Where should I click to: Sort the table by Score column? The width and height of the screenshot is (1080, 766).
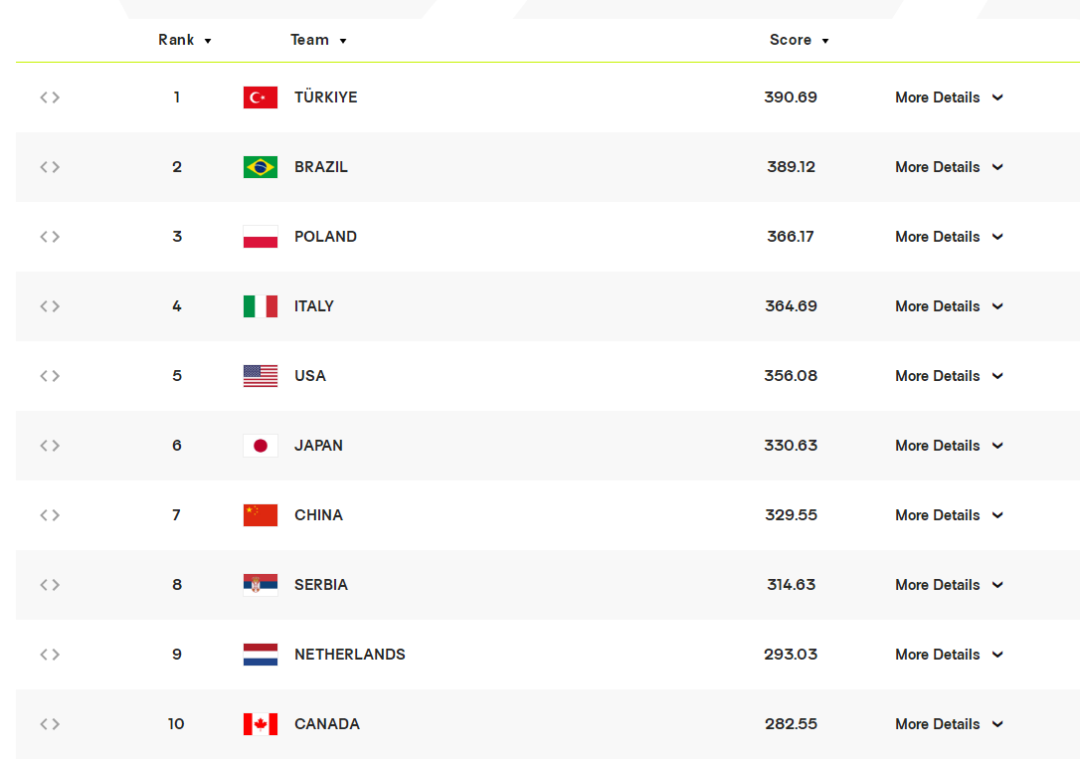coord(799,40)
